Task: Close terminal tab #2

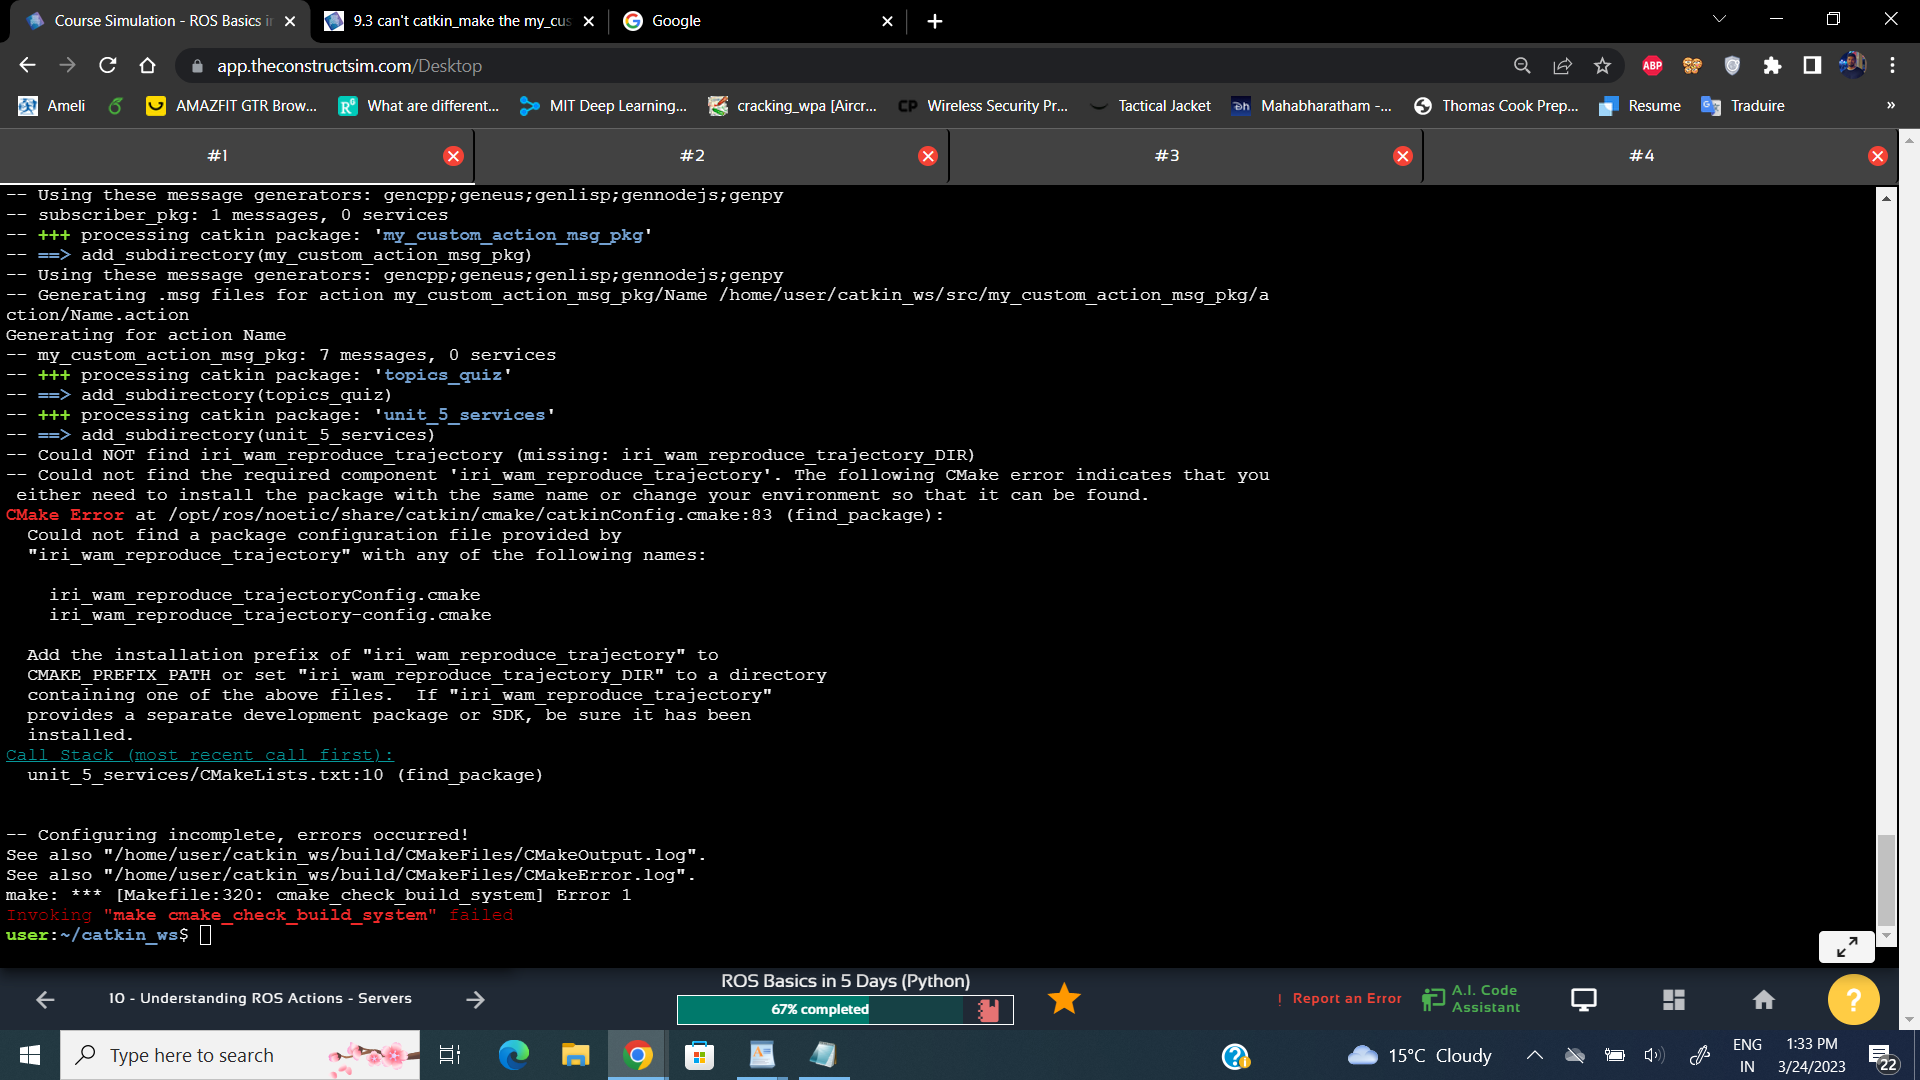Action: coord(928,156)
